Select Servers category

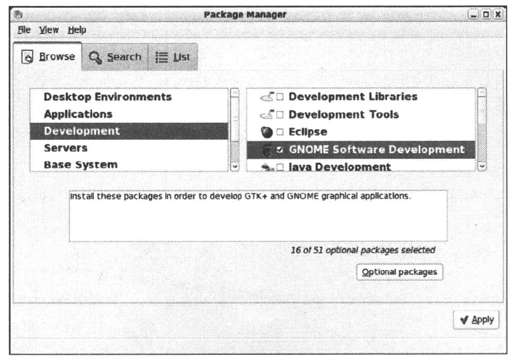(x=129, y=148)
